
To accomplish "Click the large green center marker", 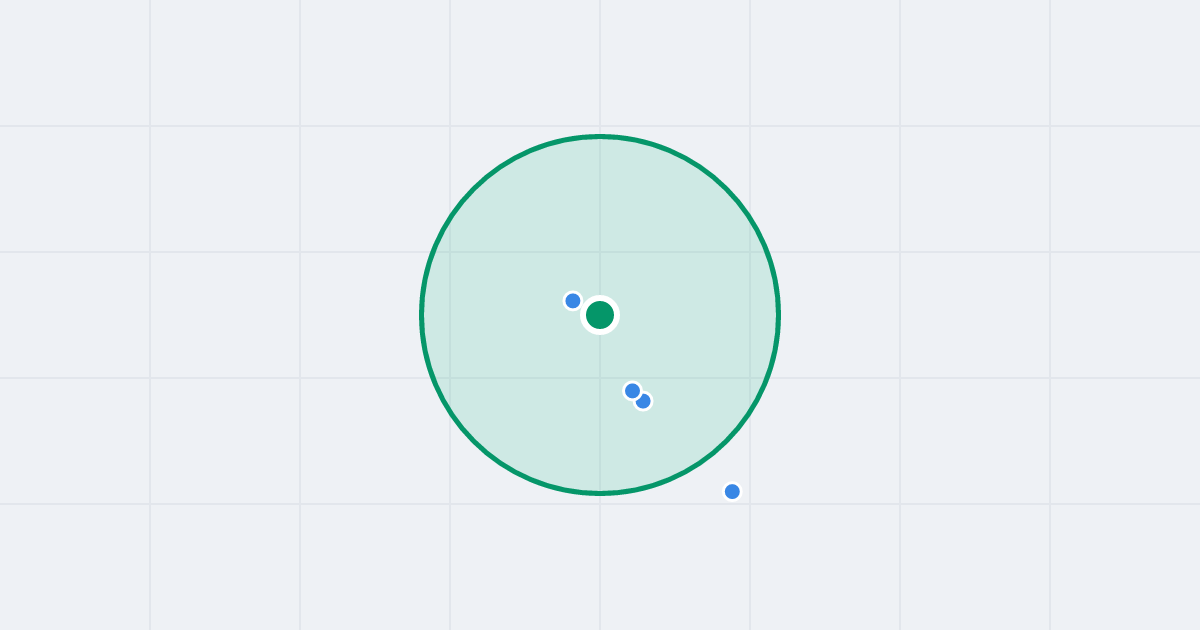I will 600,315.
